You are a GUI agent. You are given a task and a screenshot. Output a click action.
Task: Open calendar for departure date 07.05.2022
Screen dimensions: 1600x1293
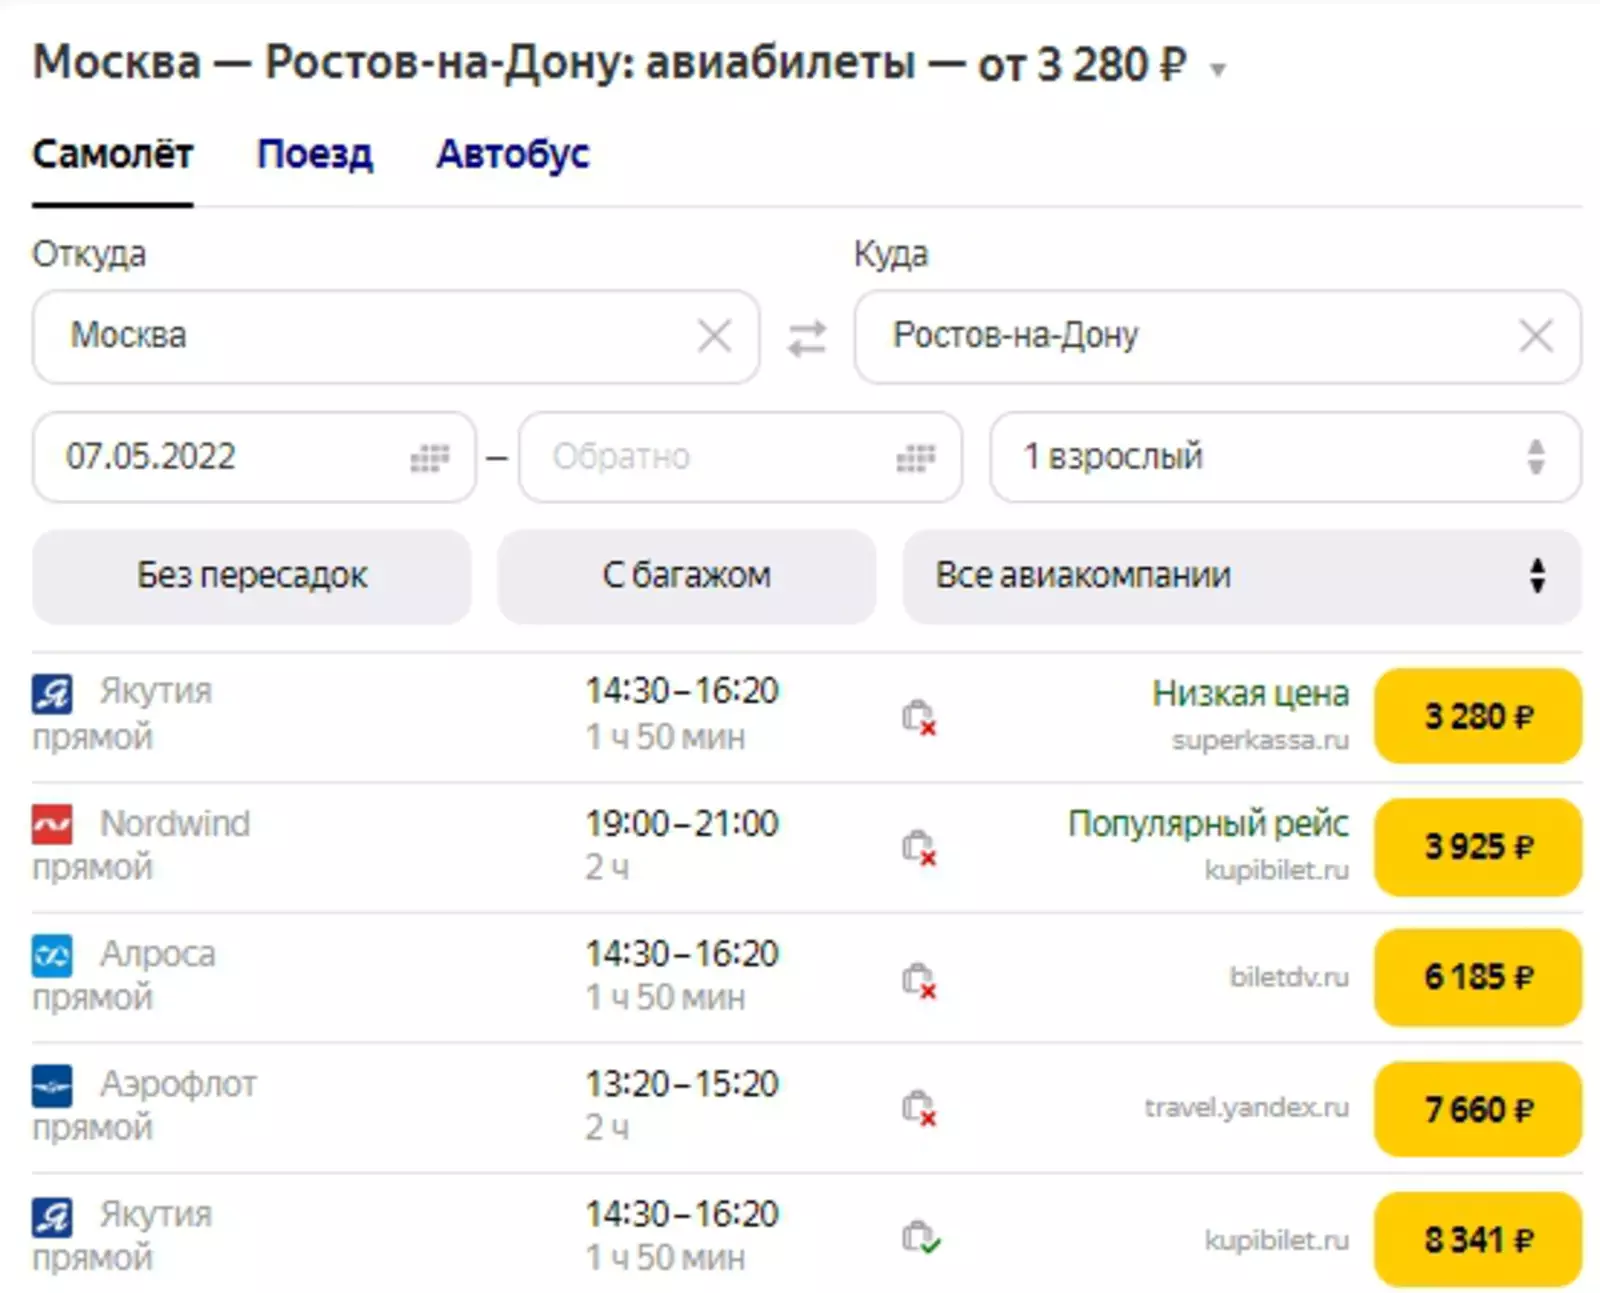click(x=429, y=458)
